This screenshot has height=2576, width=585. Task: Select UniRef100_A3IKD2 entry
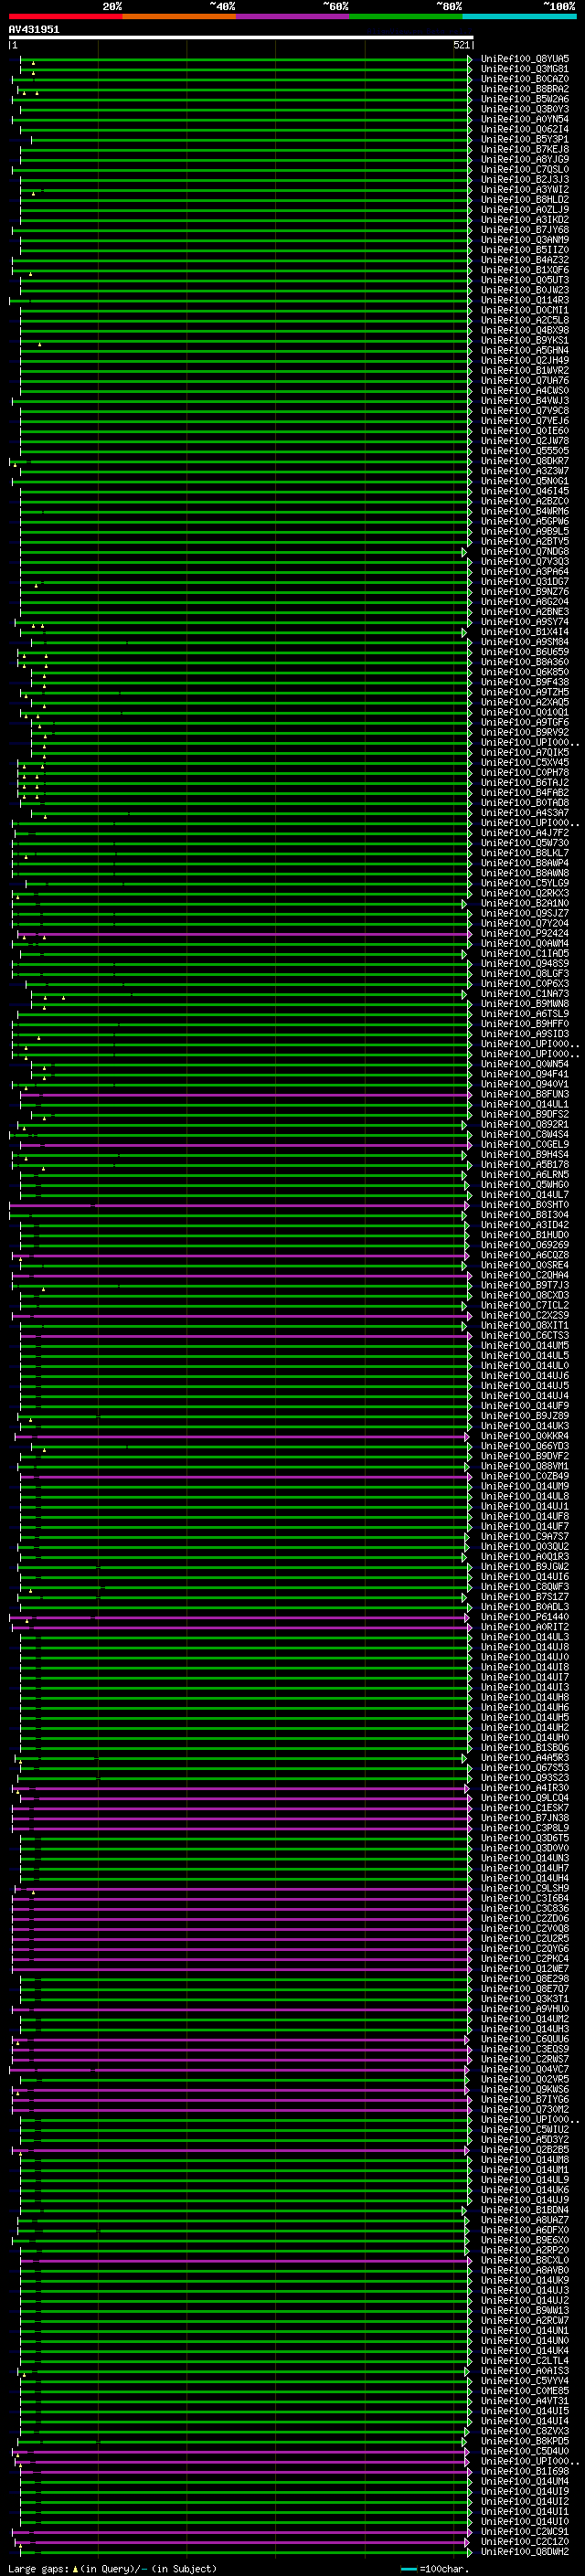[525, 220]
